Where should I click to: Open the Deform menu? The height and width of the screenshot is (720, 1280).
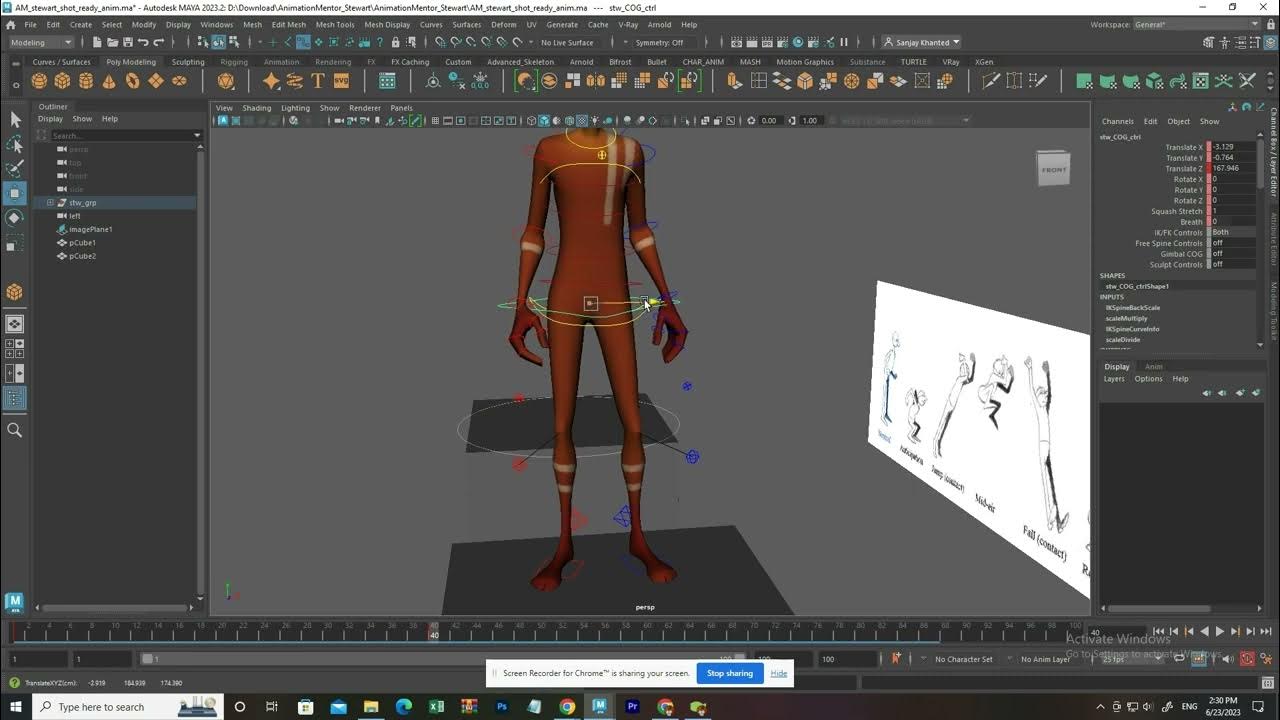click(504, 24)
